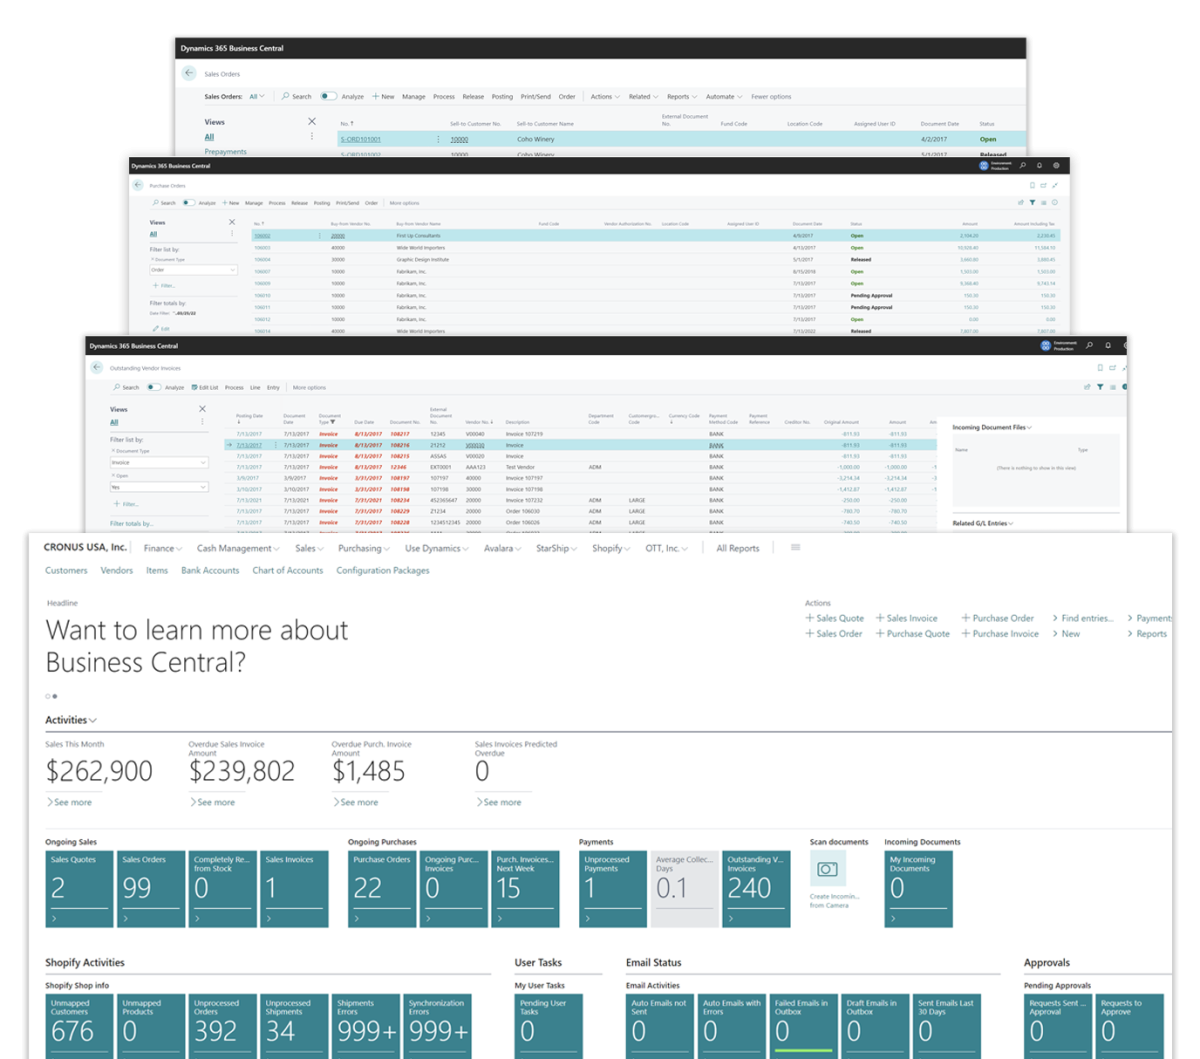Click the hamburger menu icon beside All Reports
1200x1059 pixels.
point(795,547)
